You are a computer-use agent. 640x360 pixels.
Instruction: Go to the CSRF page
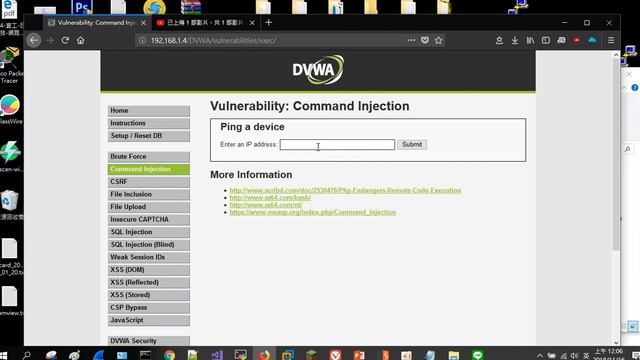click(149, 182)
